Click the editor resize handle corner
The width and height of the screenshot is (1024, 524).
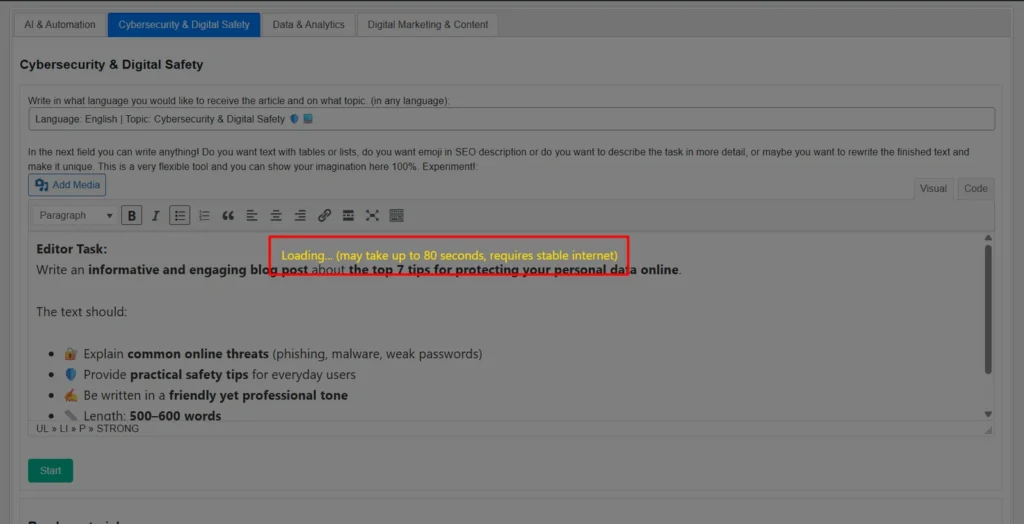click(988, 430)
